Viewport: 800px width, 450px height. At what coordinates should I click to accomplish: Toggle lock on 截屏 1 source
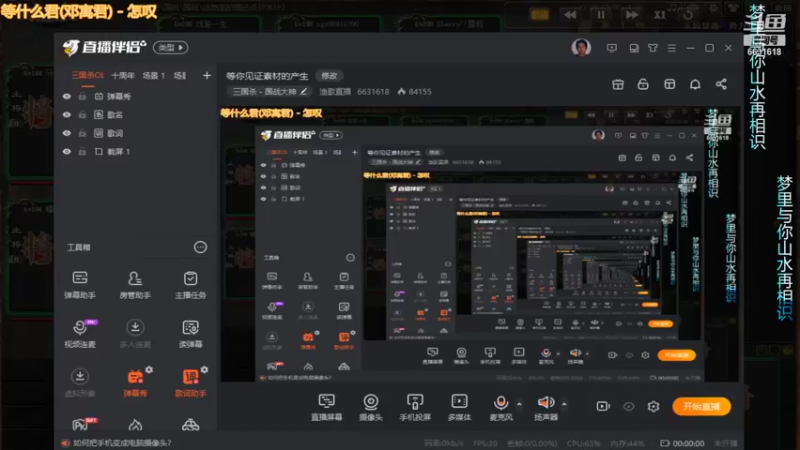[82, 152]
